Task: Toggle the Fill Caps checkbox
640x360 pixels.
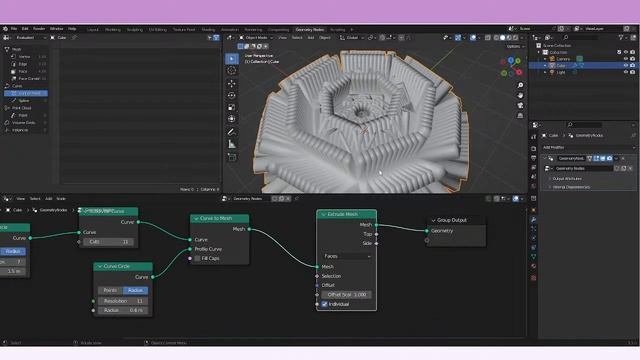Action: tap(198, 258)
